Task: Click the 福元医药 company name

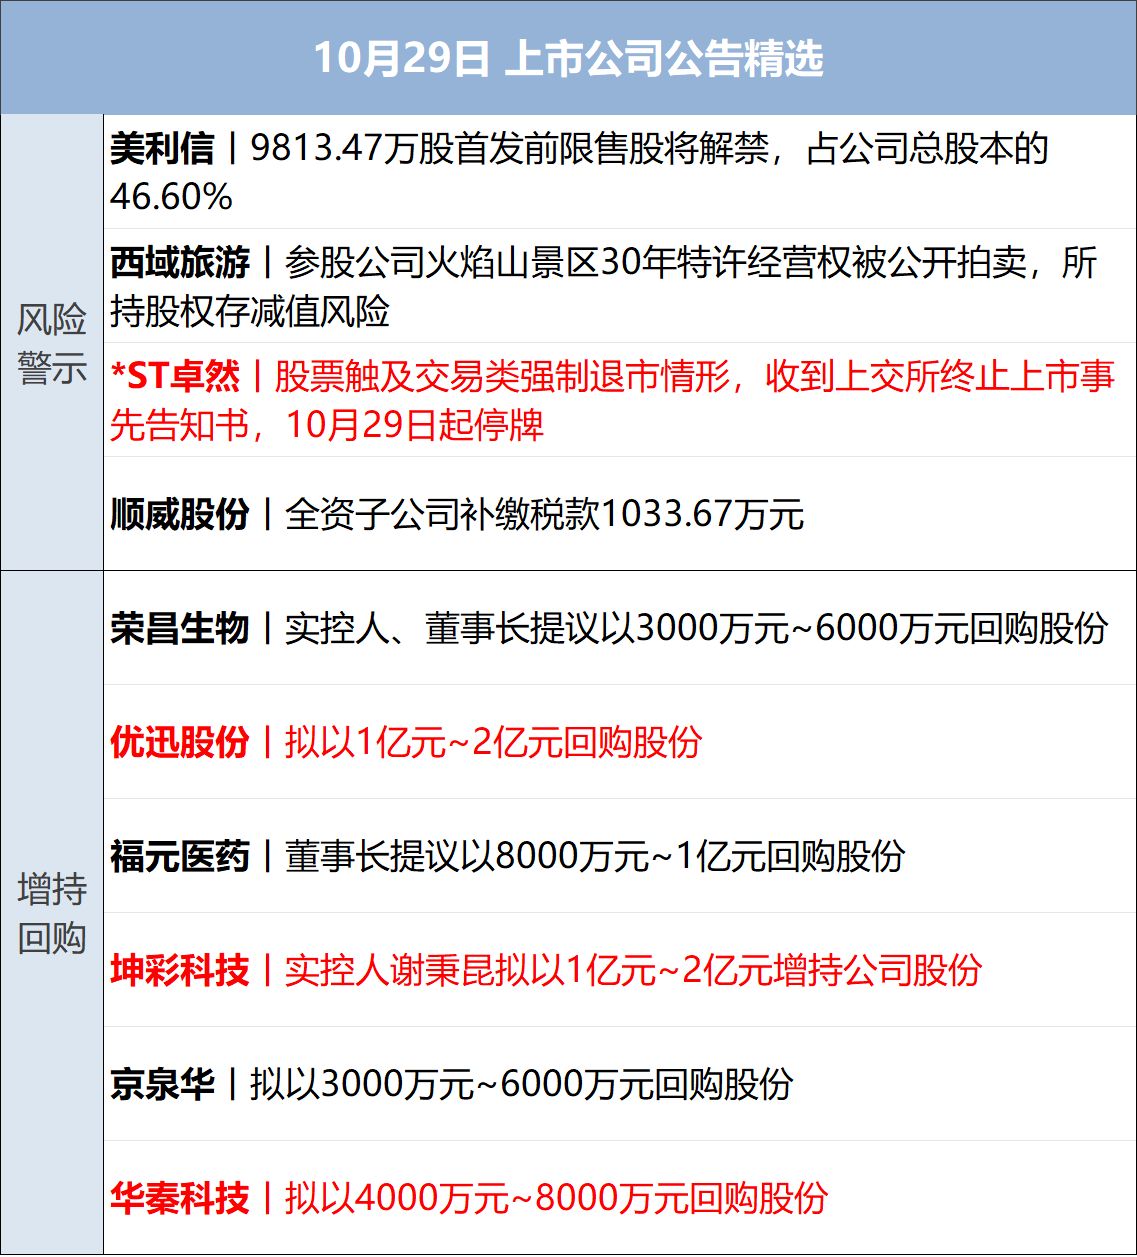Action: 180,857
